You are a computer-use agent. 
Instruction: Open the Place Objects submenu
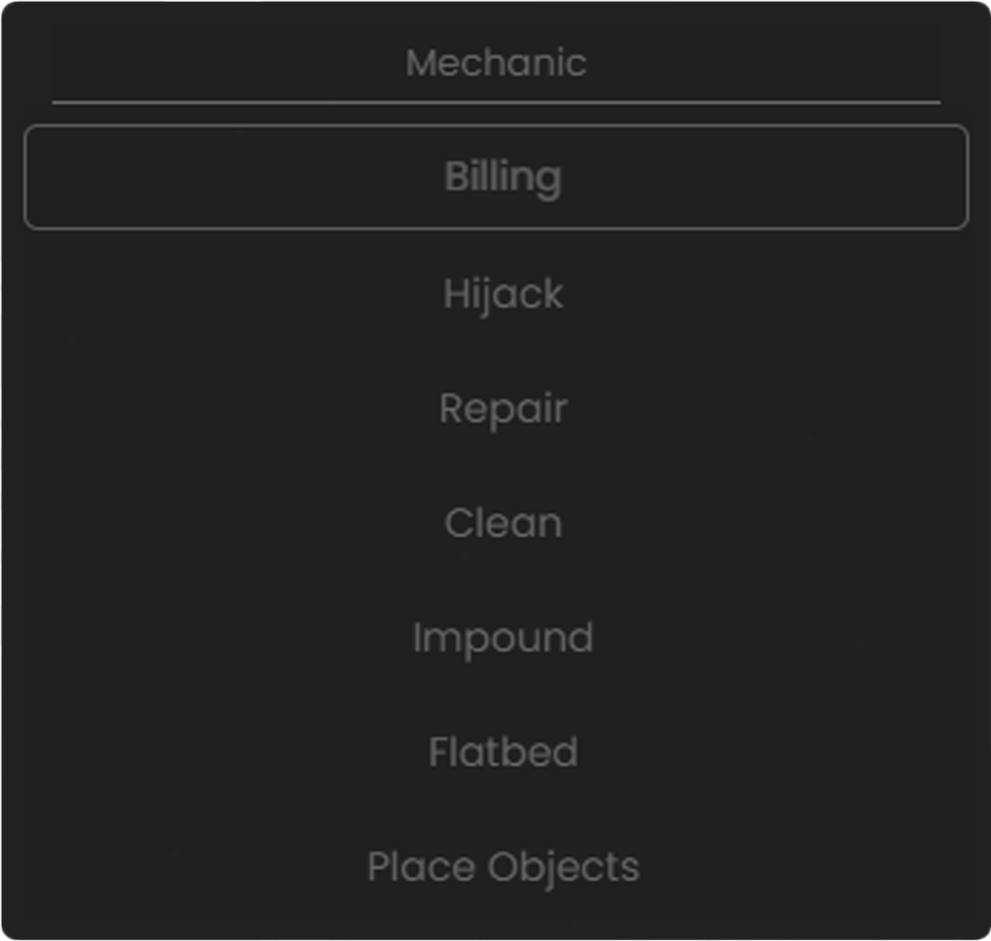click(503, 867)
